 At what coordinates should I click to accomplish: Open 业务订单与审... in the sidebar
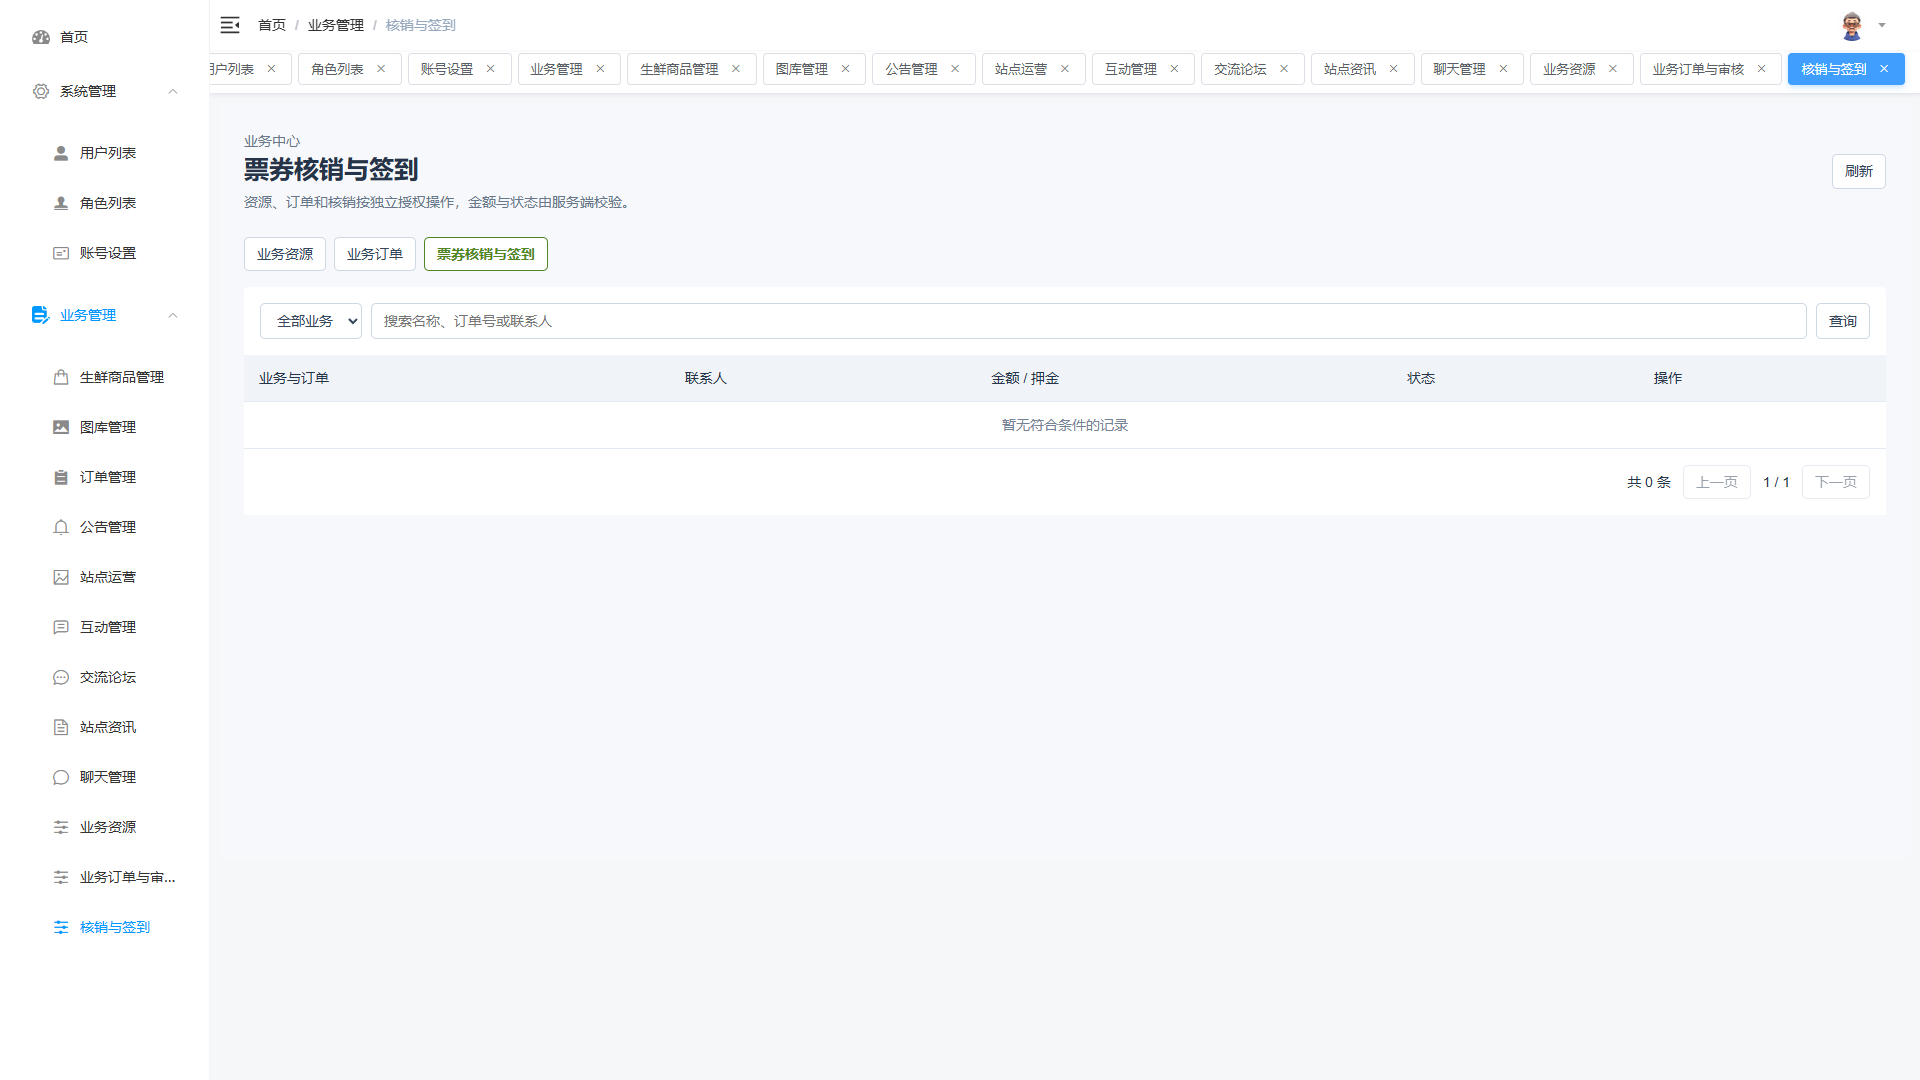pyautogui.click(x=105, y=877)
